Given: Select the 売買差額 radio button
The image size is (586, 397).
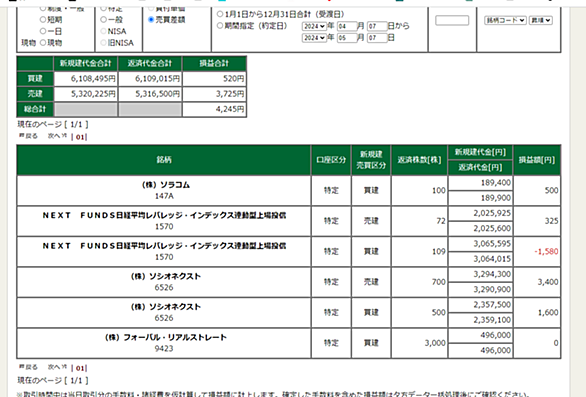Looking at the screenshot, I should pyautogui.click(x=151, y=19).
